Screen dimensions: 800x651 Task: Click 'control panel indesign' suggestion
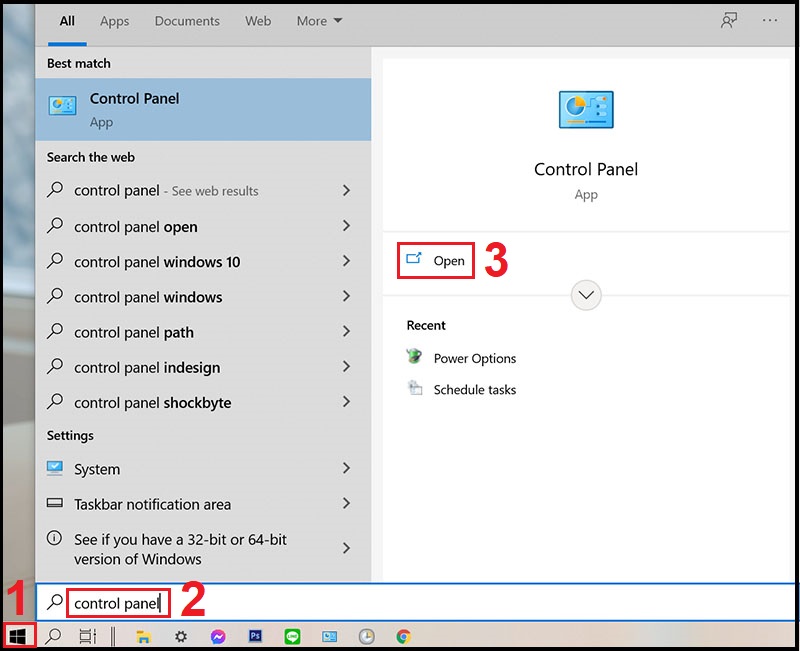(147, 367)
